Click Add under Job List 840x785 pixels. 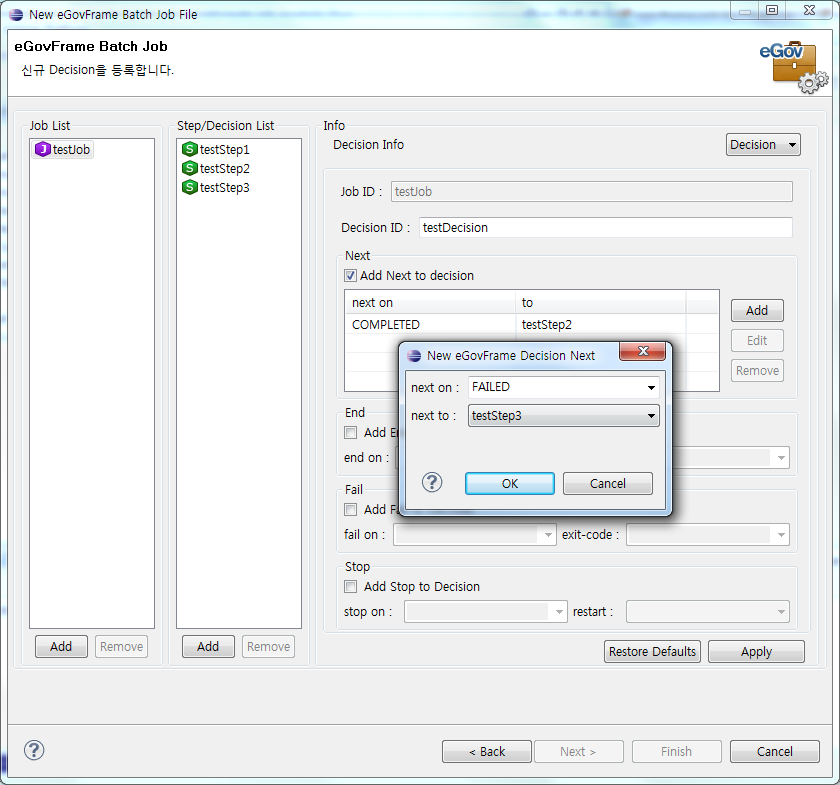point(61,647)
